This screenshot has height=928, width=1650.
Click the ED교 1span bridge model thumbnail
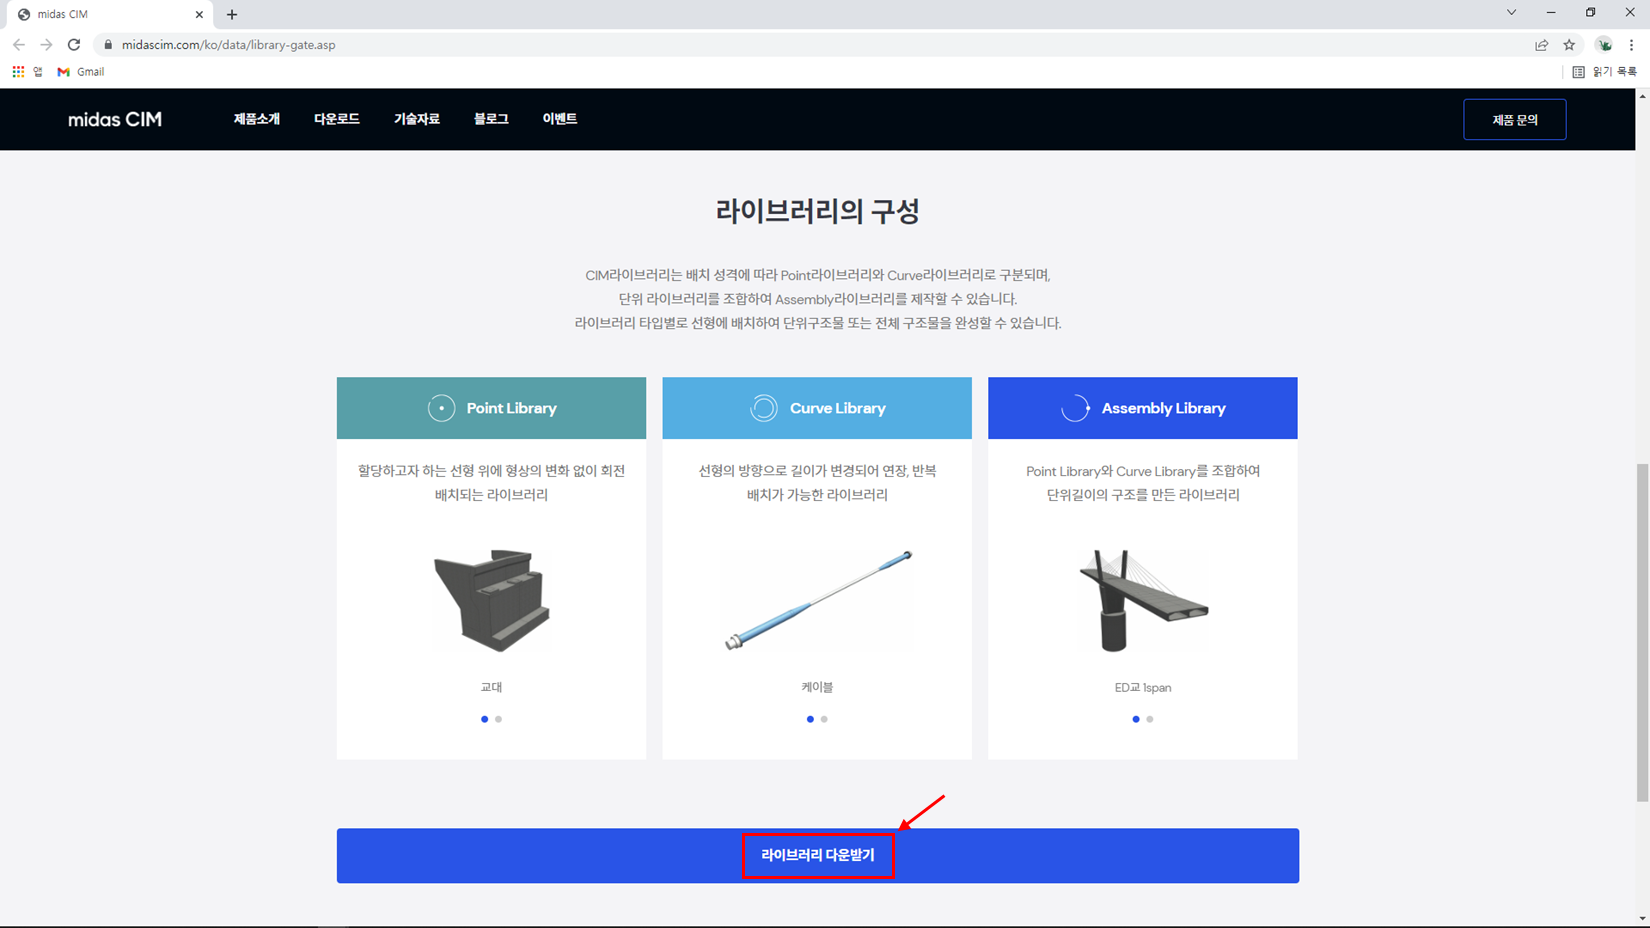tap(1143, 600)
